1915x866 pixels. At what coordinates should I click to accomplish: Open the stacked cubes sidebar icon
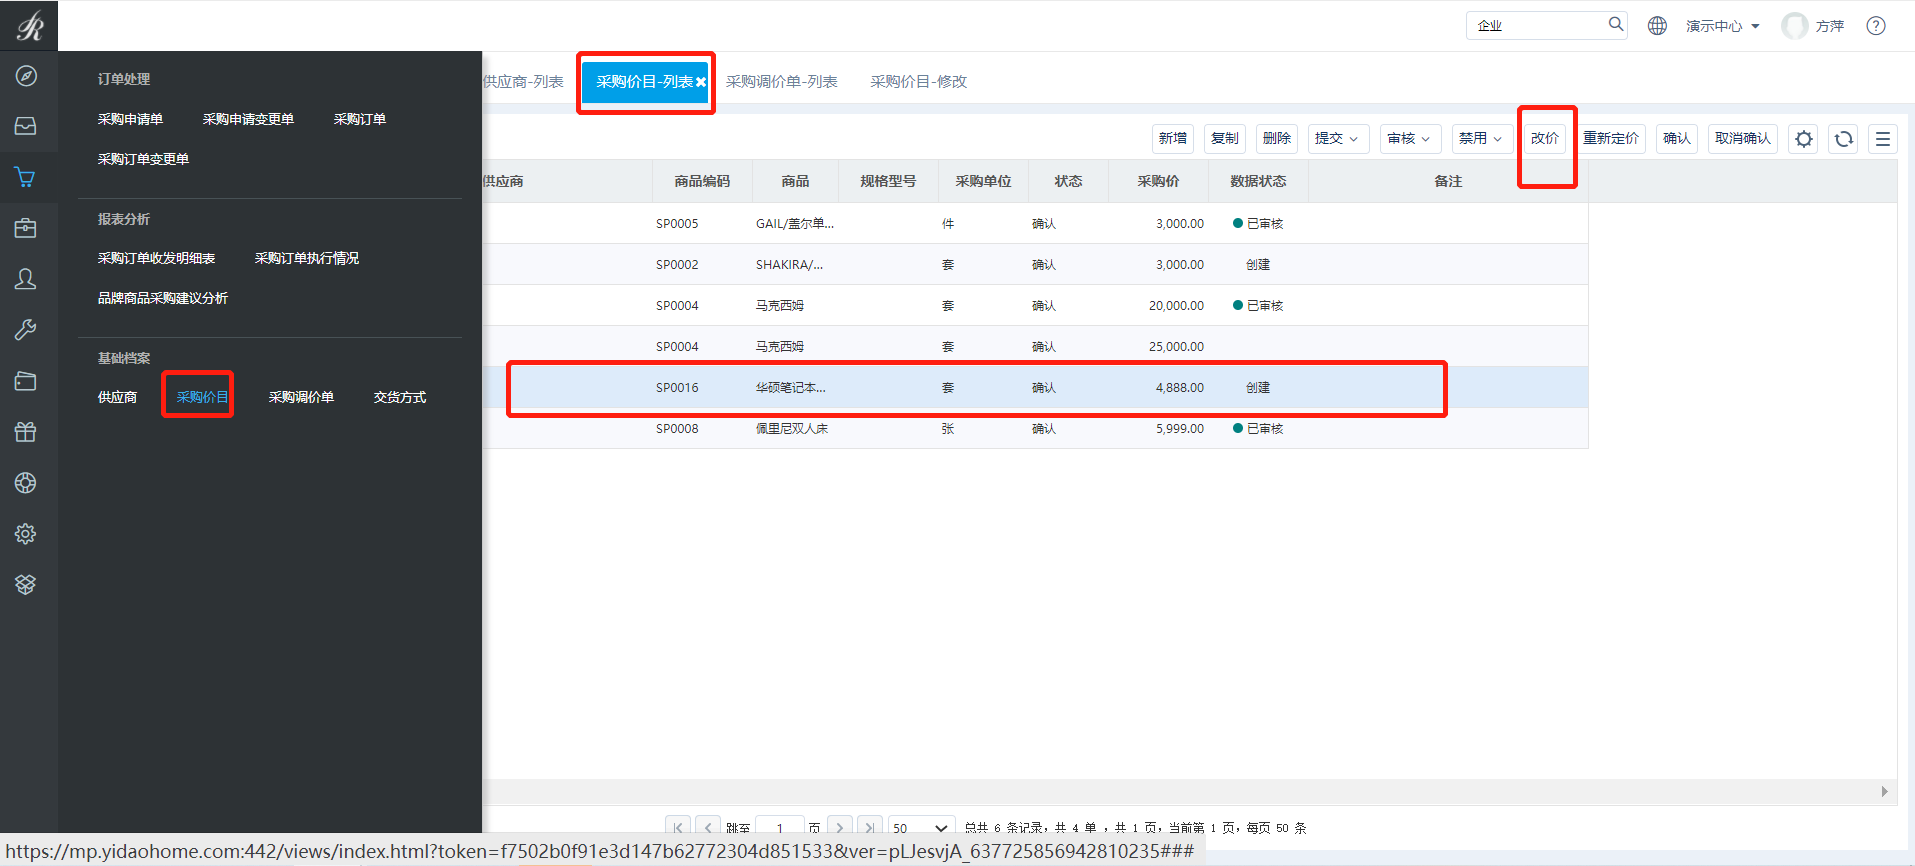(26, 584)
